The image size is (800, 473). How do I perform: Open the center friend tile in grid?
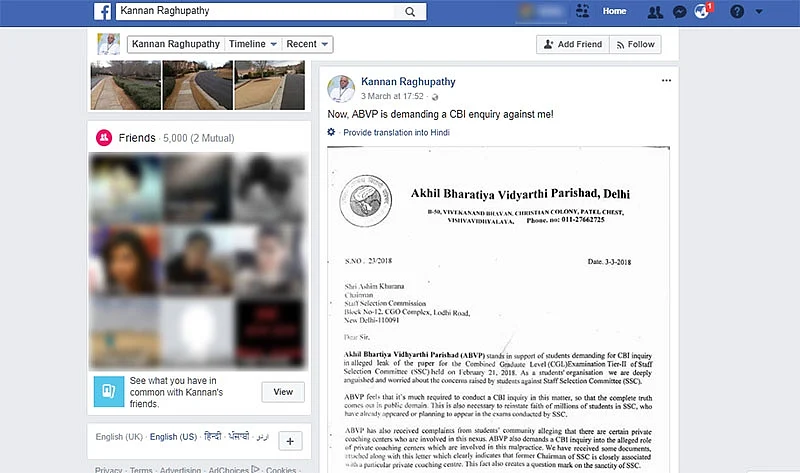[x=198, y=260]
